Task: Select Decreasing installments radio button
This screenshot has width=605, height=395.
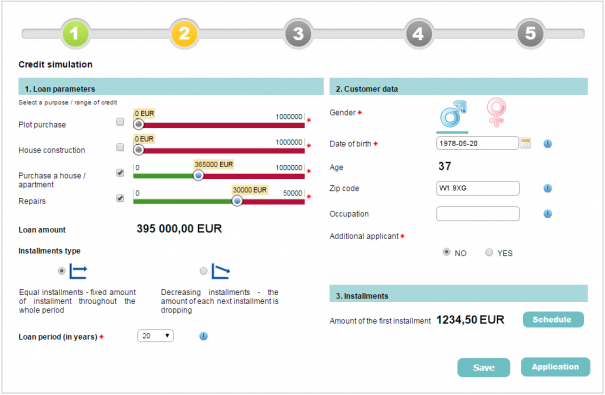Action: (203, 271)
